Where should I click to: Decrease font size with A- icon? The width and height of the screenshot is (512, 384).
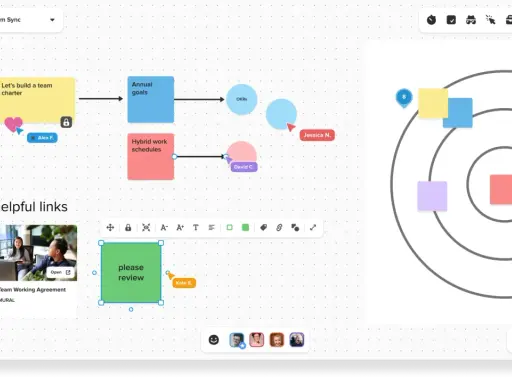coord(164,228)
